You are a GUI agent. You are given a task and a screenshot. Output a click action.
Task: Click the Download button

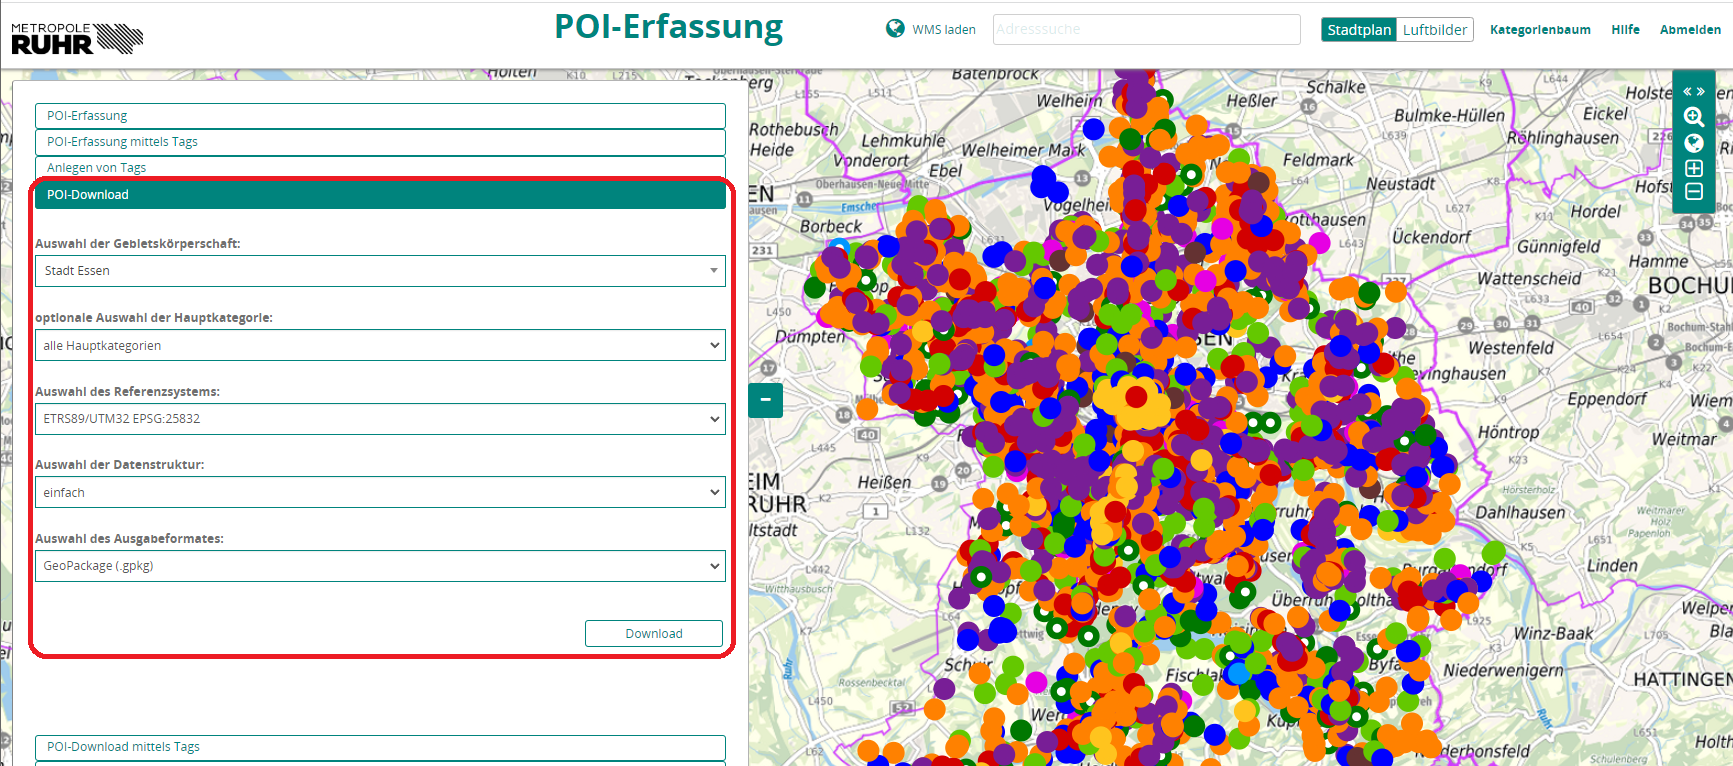click(x=654, y=634)
